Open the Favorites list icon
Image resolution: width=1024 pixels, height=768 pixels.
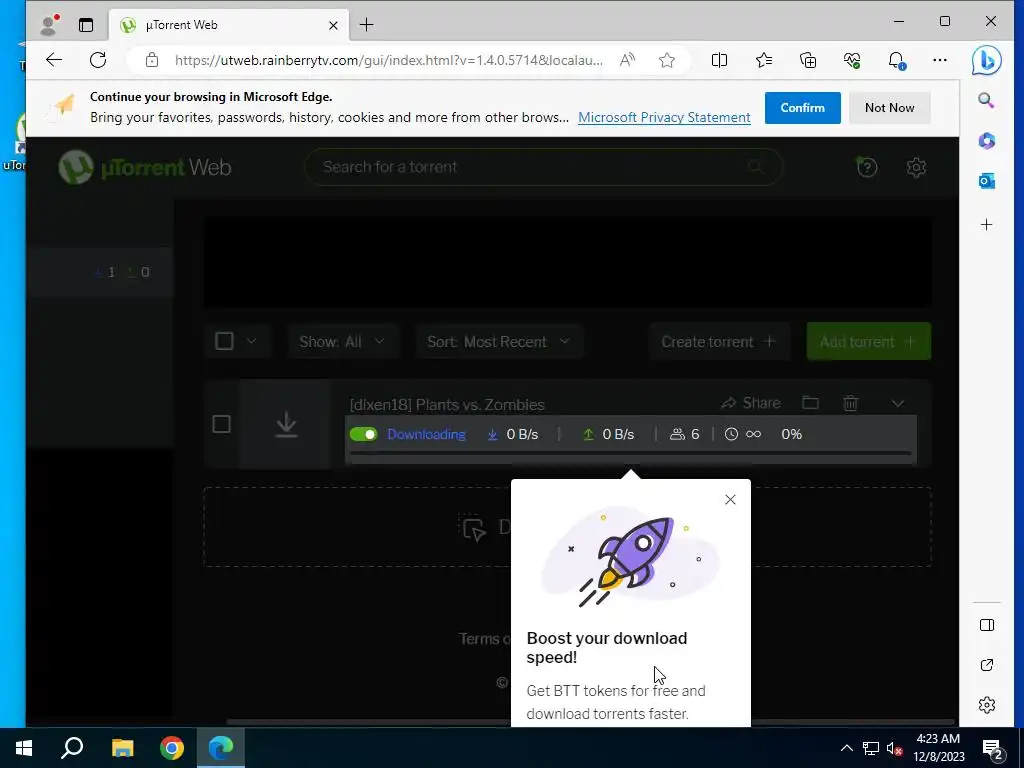(x=763, y=60)
